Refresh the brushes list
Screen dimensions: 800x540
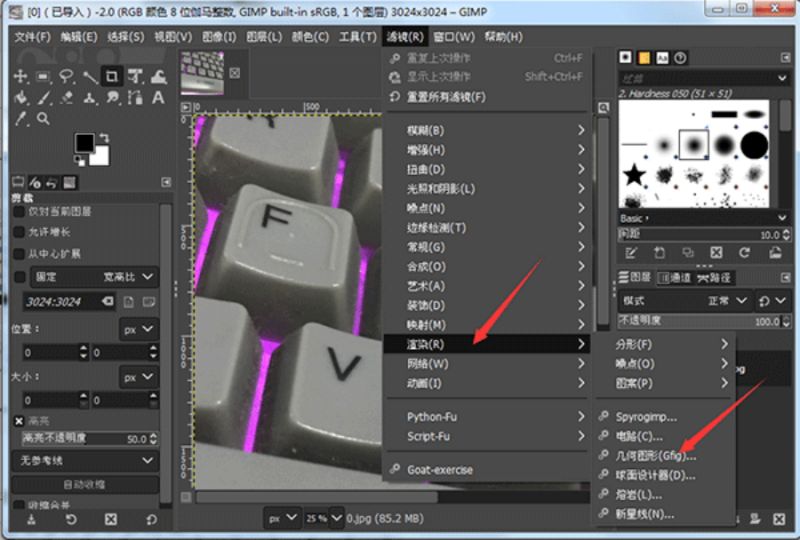pos(744,253)
